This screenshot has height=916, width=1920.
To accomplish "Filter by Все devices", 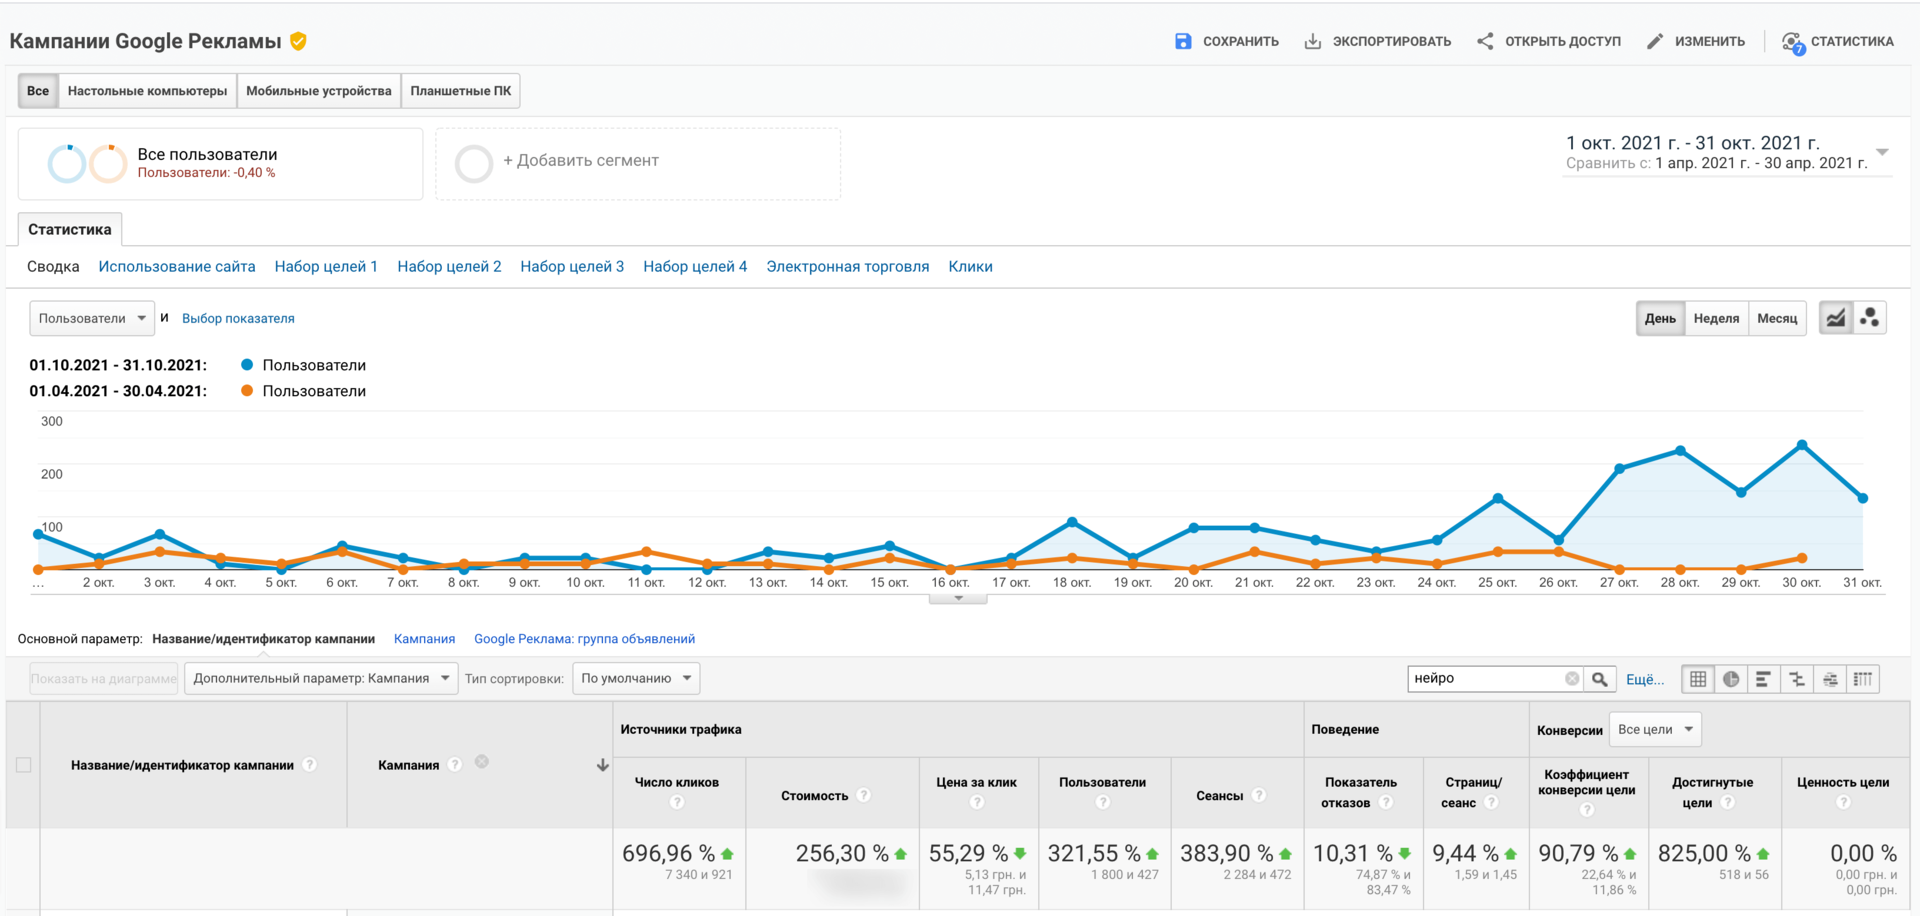I will click(x=38, y=91).
